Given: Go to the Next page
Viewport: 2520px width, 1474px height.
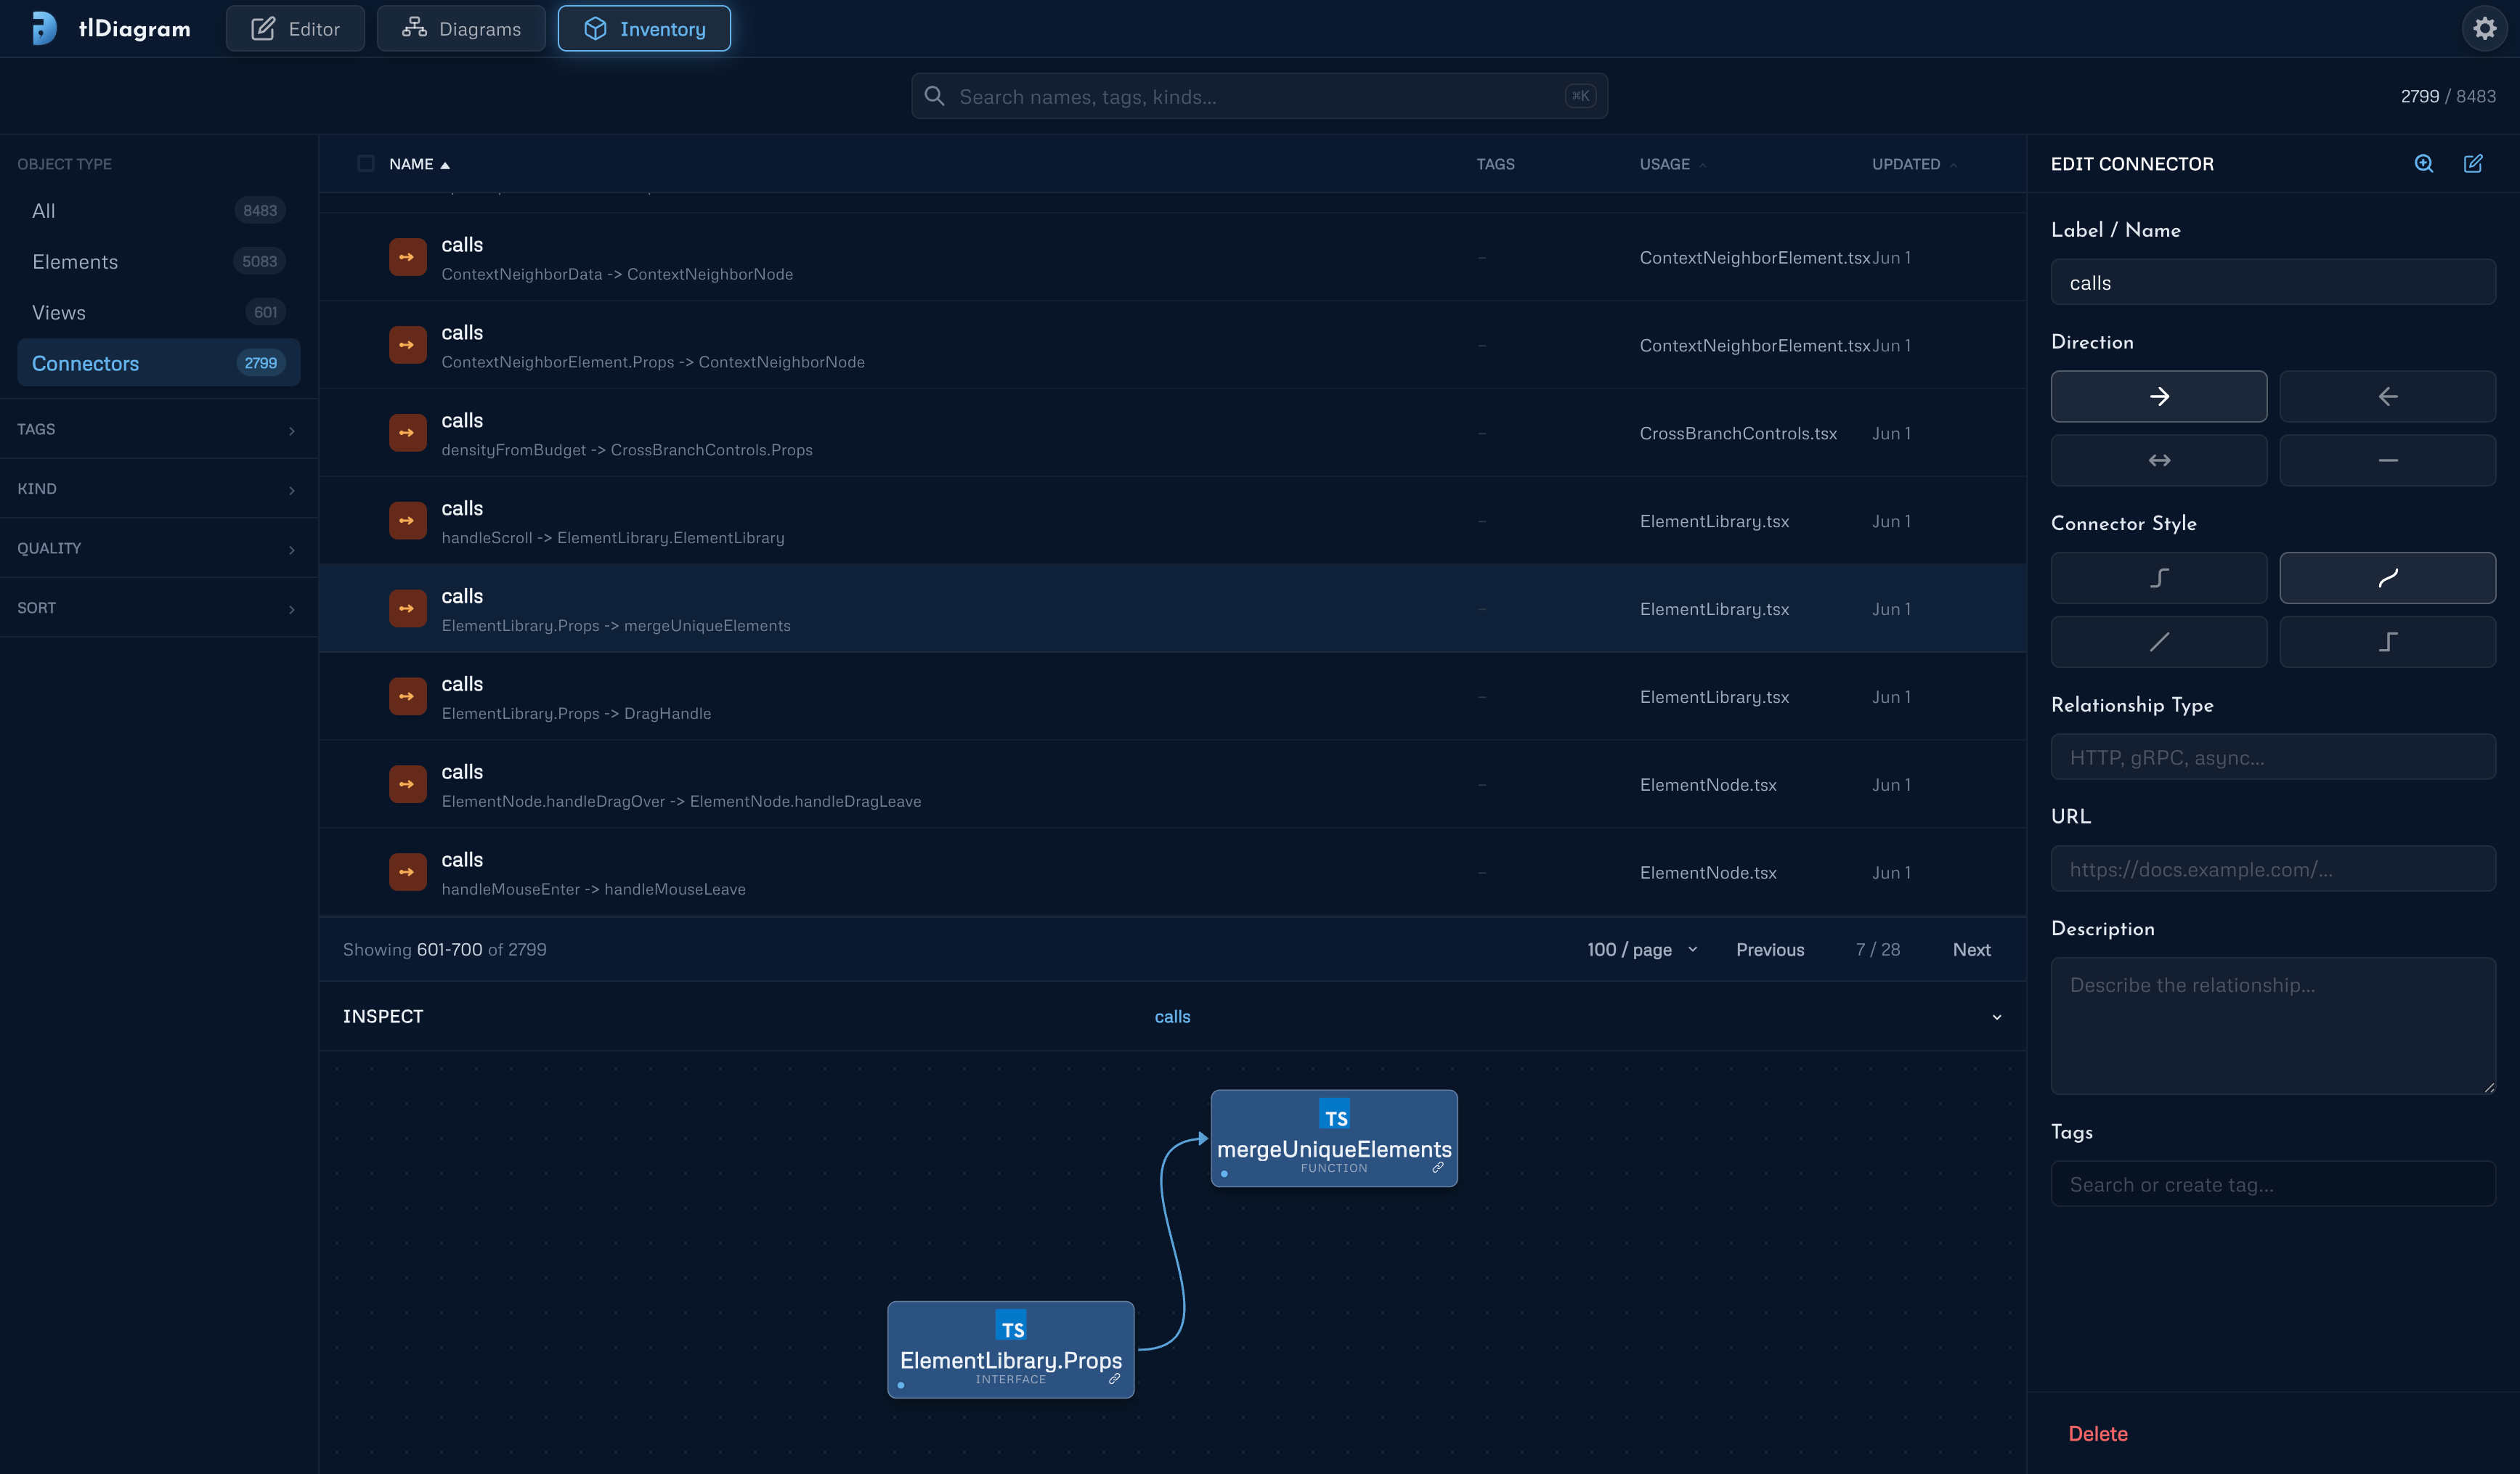Looking at the screenshot, I should [1971, 950].
